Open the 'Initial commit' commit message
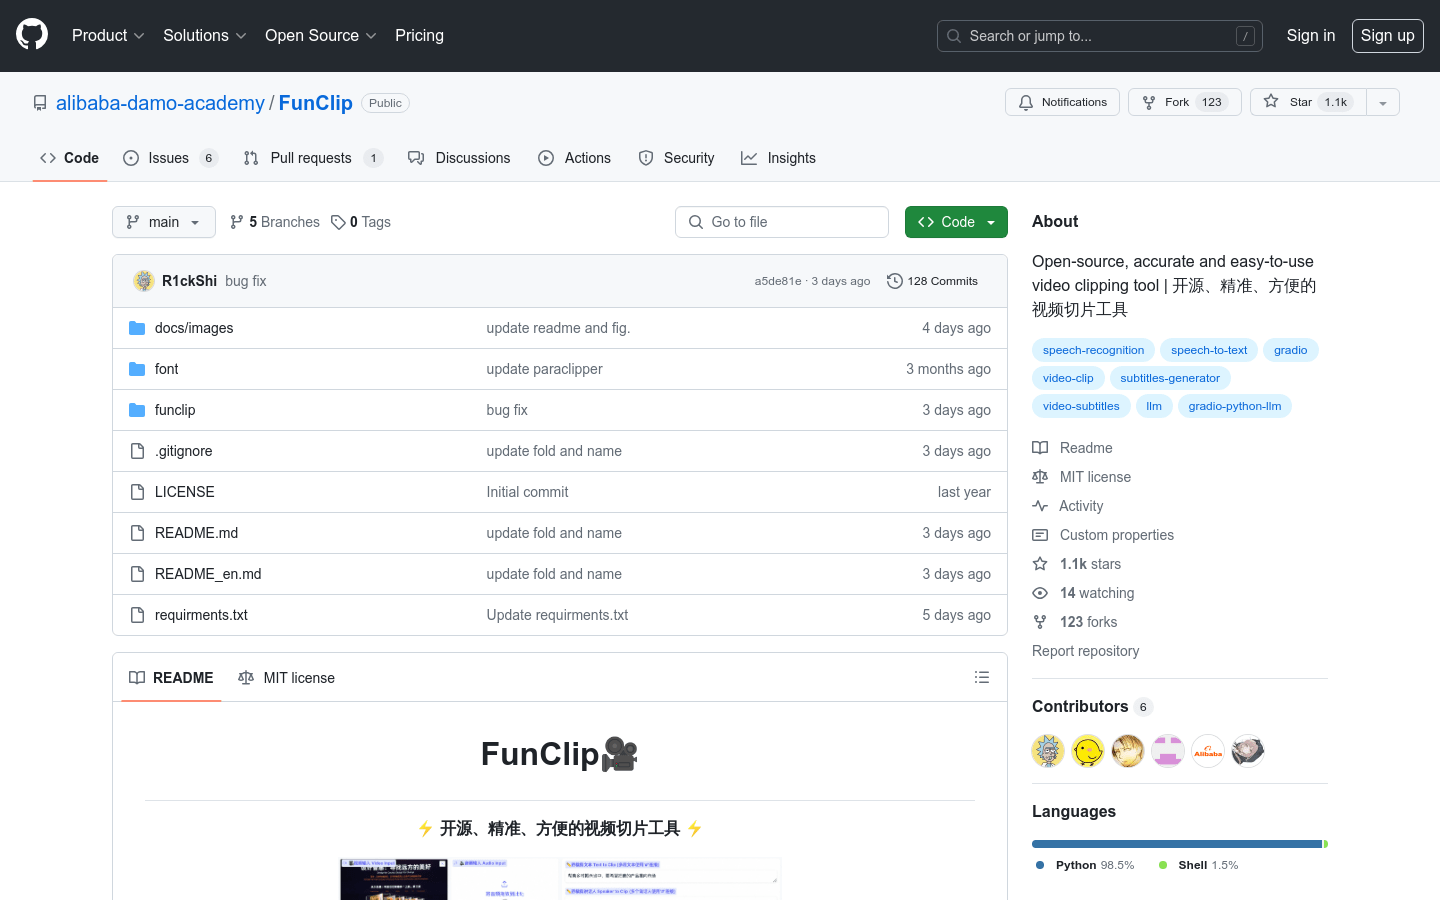1440x900 pixels. pos(528,492)
